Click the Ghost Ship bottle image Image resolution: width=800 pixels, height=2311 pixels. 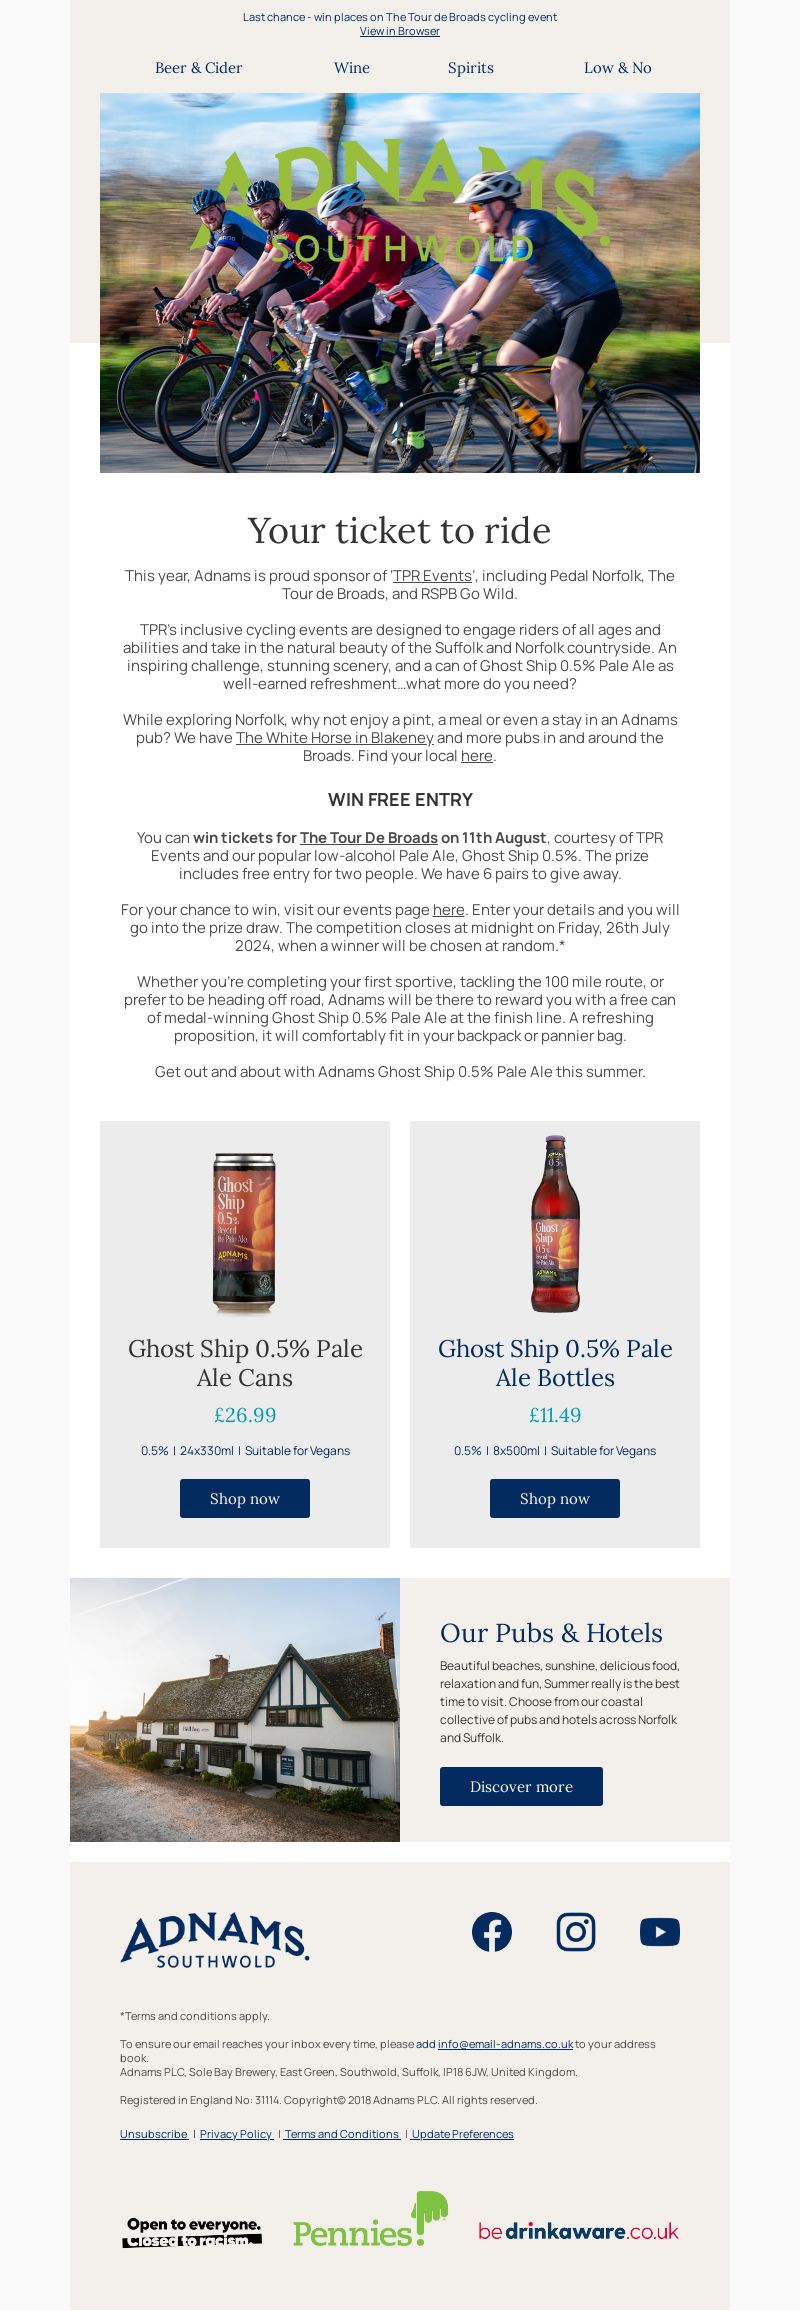point(555,1223)
